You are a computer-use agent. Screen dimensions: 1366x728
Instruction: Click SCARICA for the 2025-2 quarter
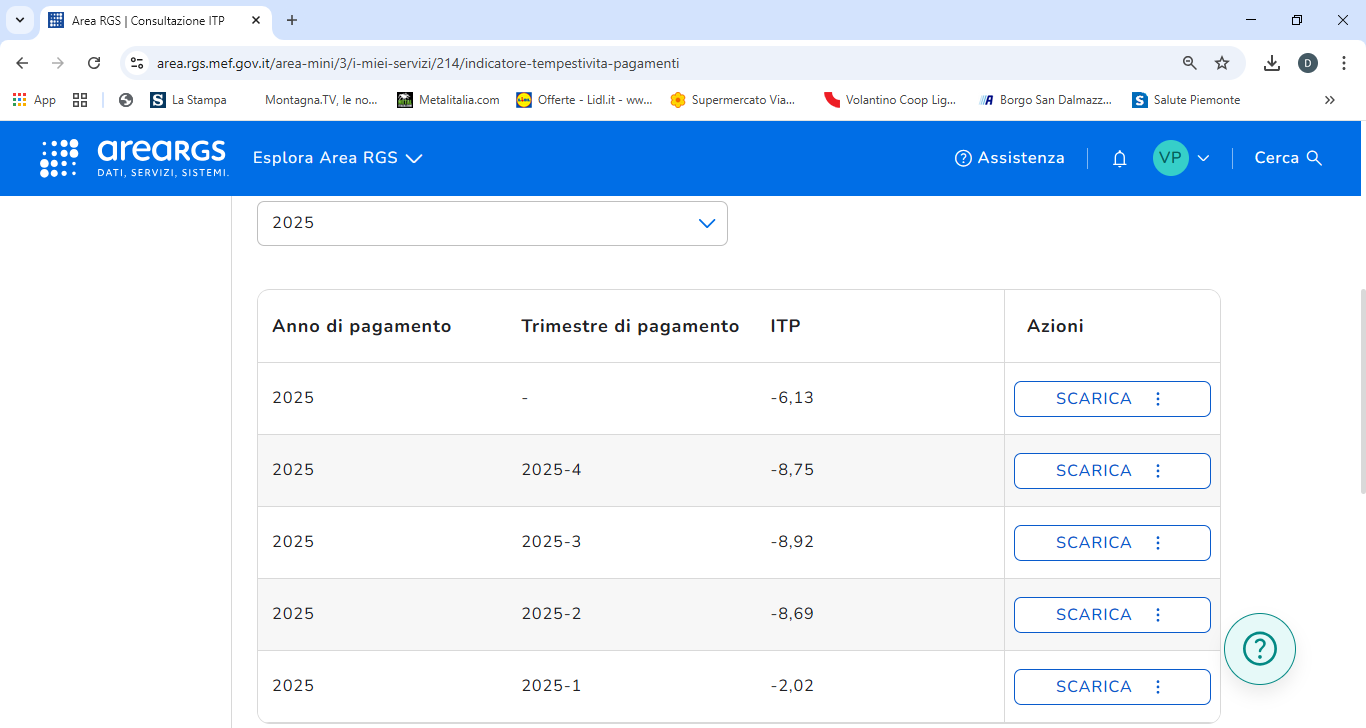(x=1093, y=615)
